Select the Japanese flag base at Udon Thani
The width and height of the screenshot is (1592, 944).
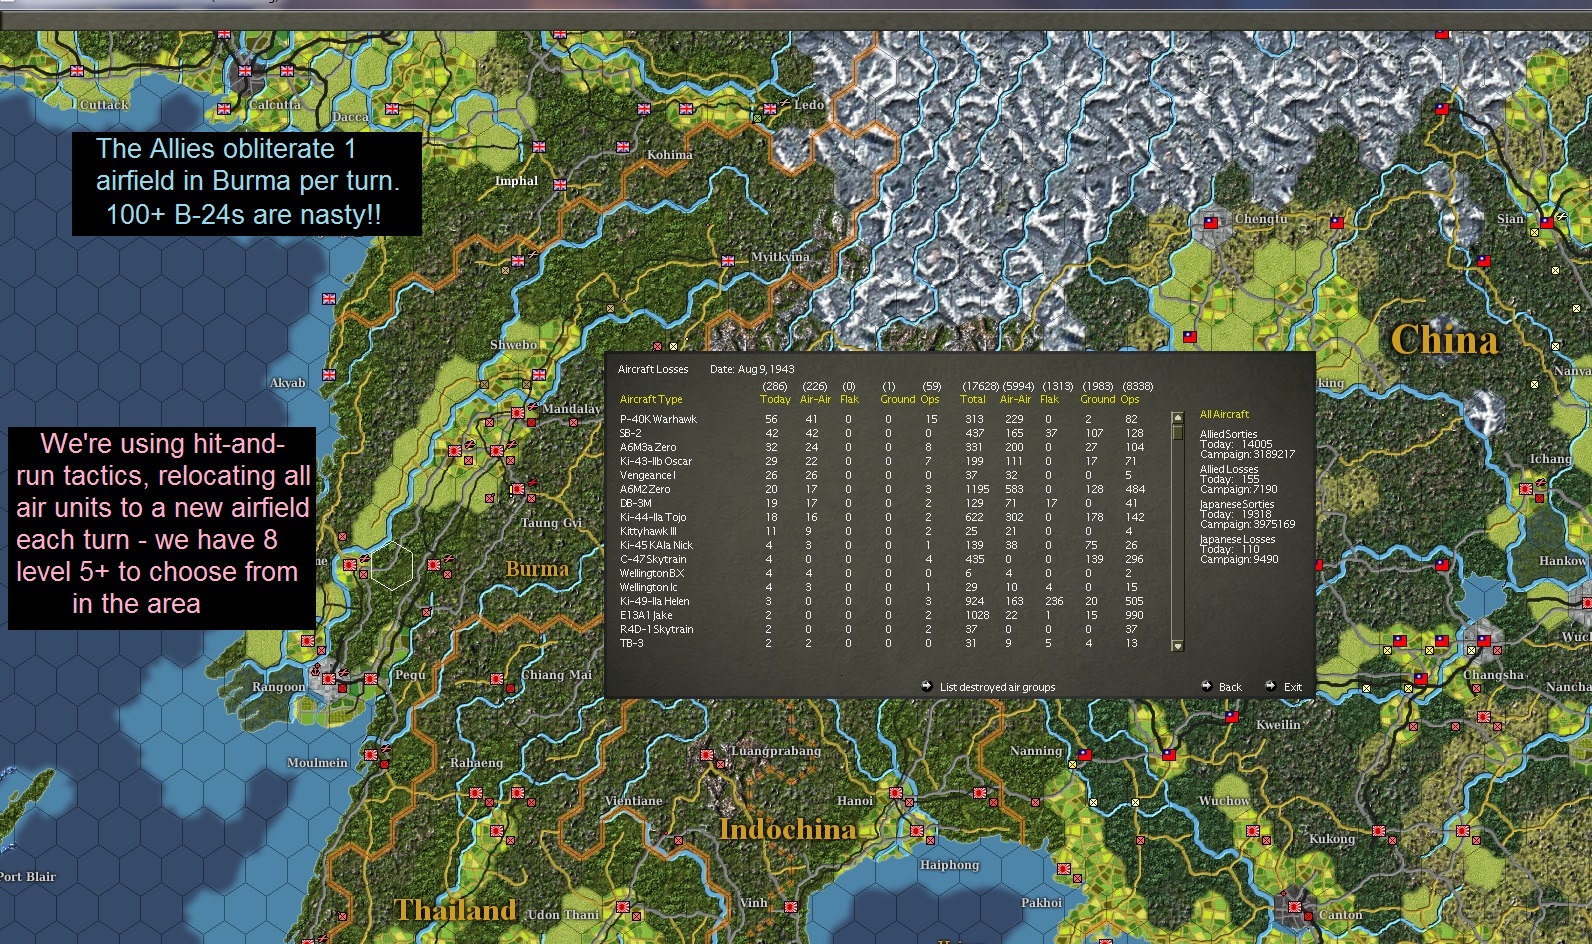tap(622, 907)
